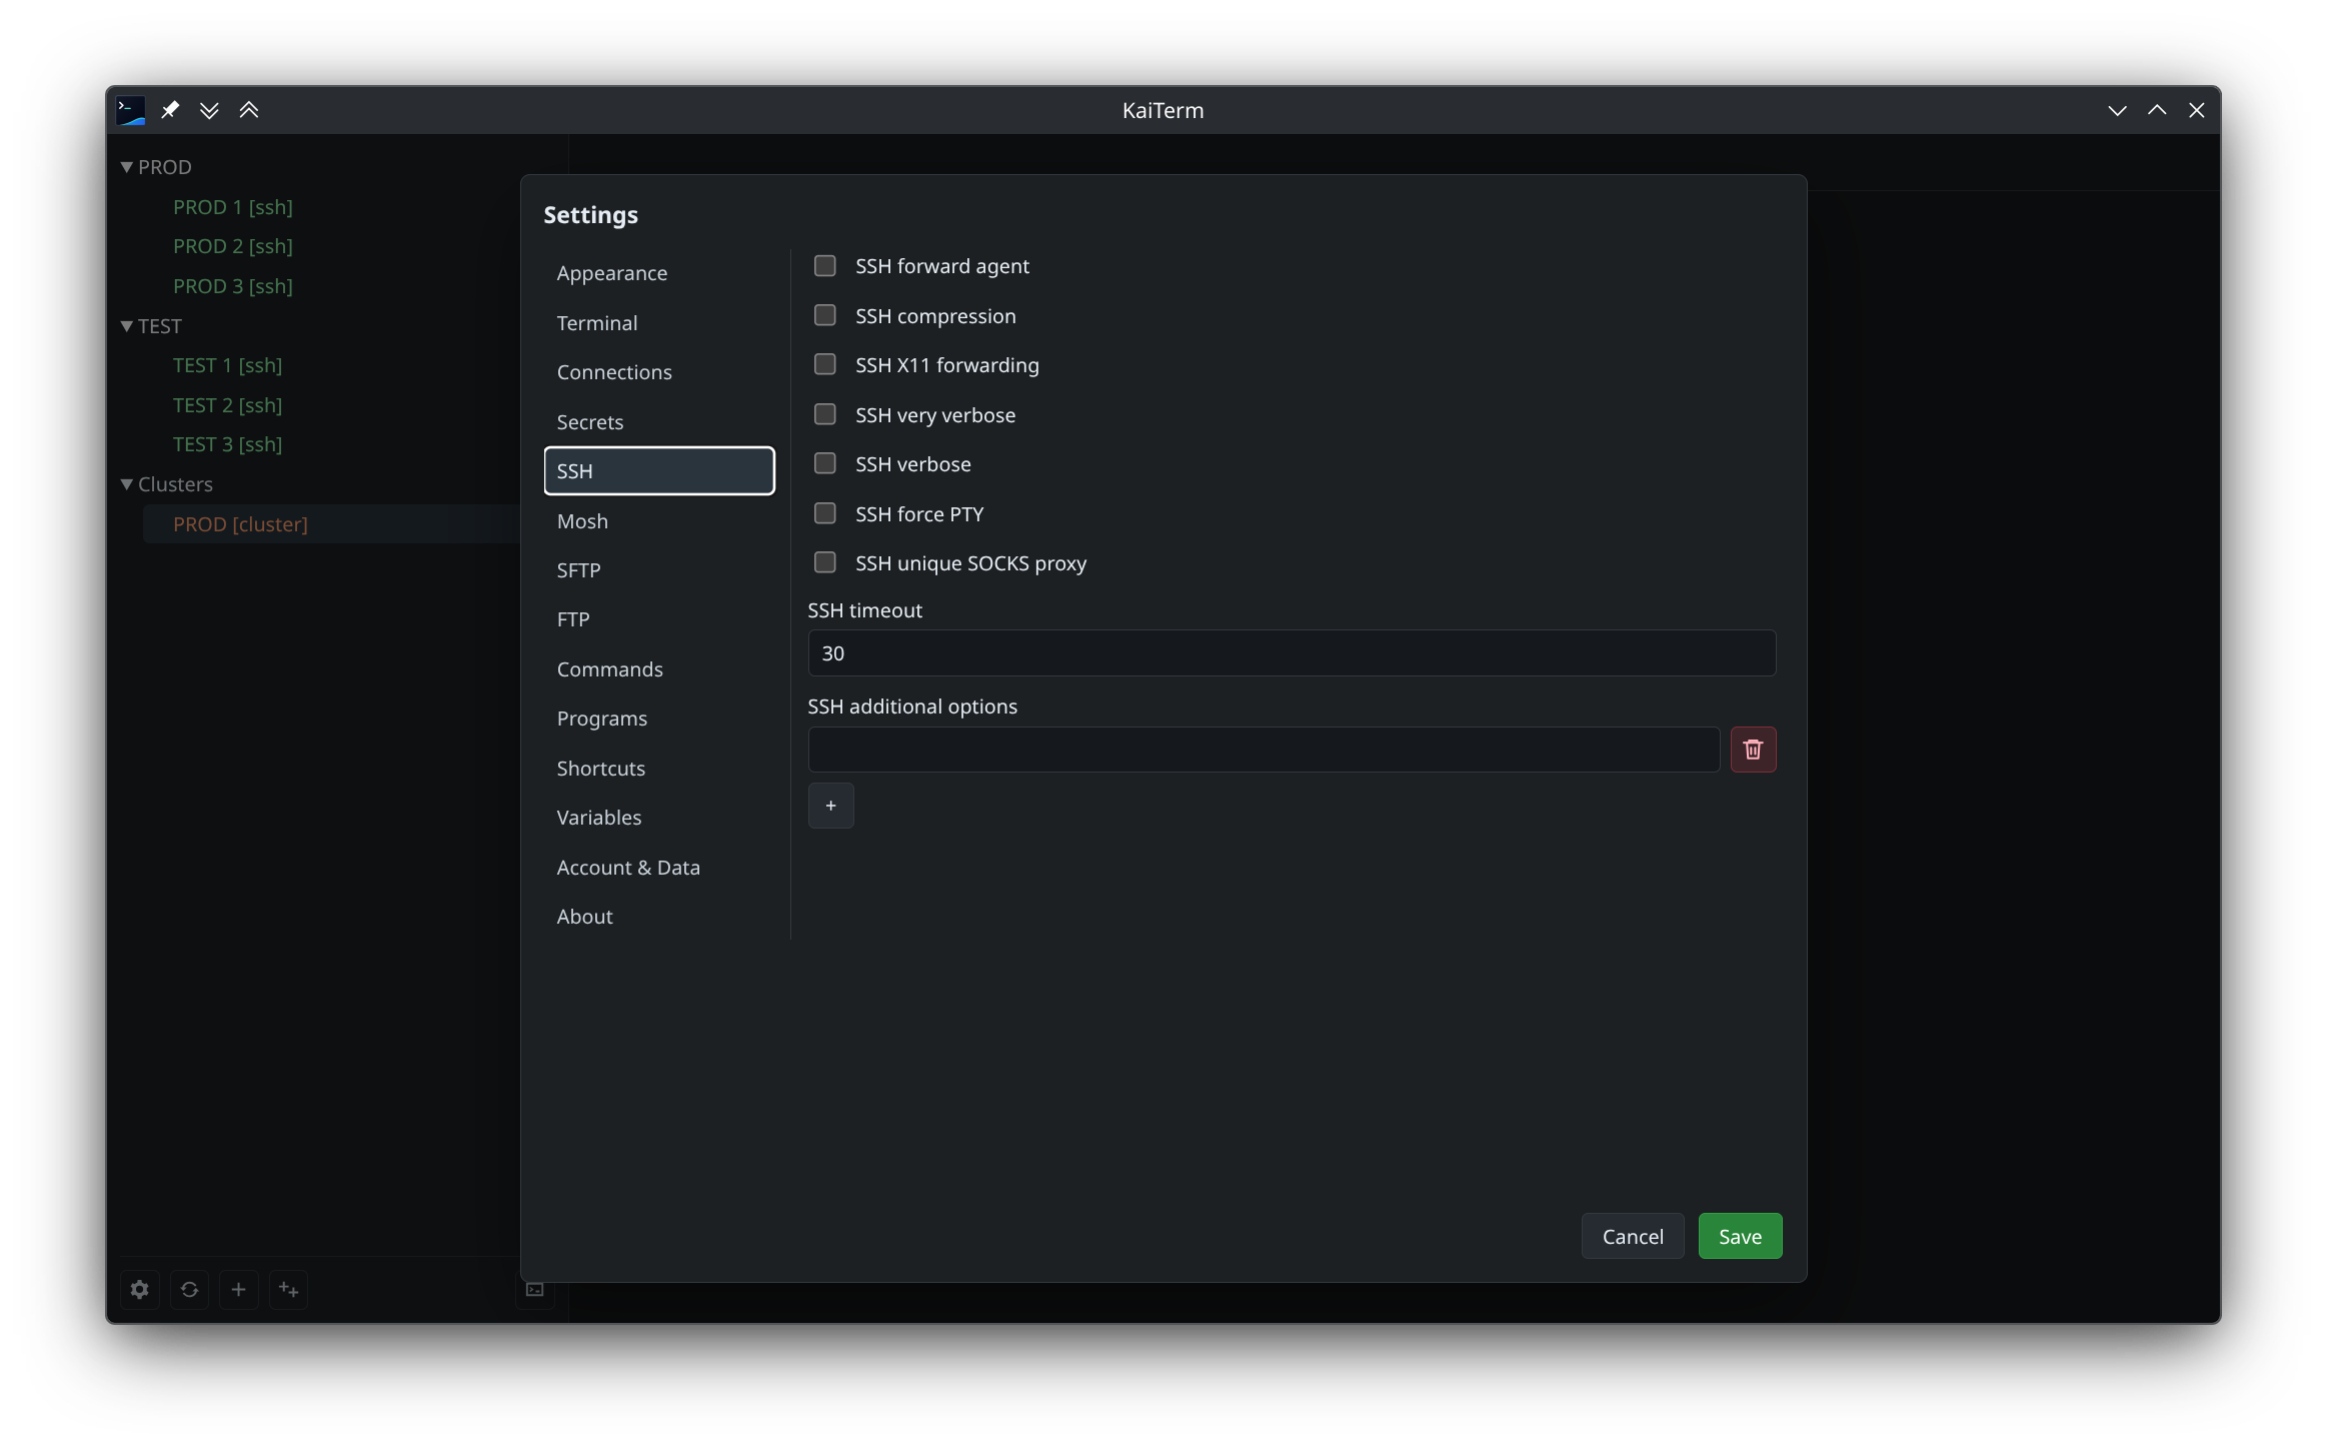Select TEST 2 [ssh] connection
The height and width of the screenshot is (1450, 2327).
pos(227,405)
